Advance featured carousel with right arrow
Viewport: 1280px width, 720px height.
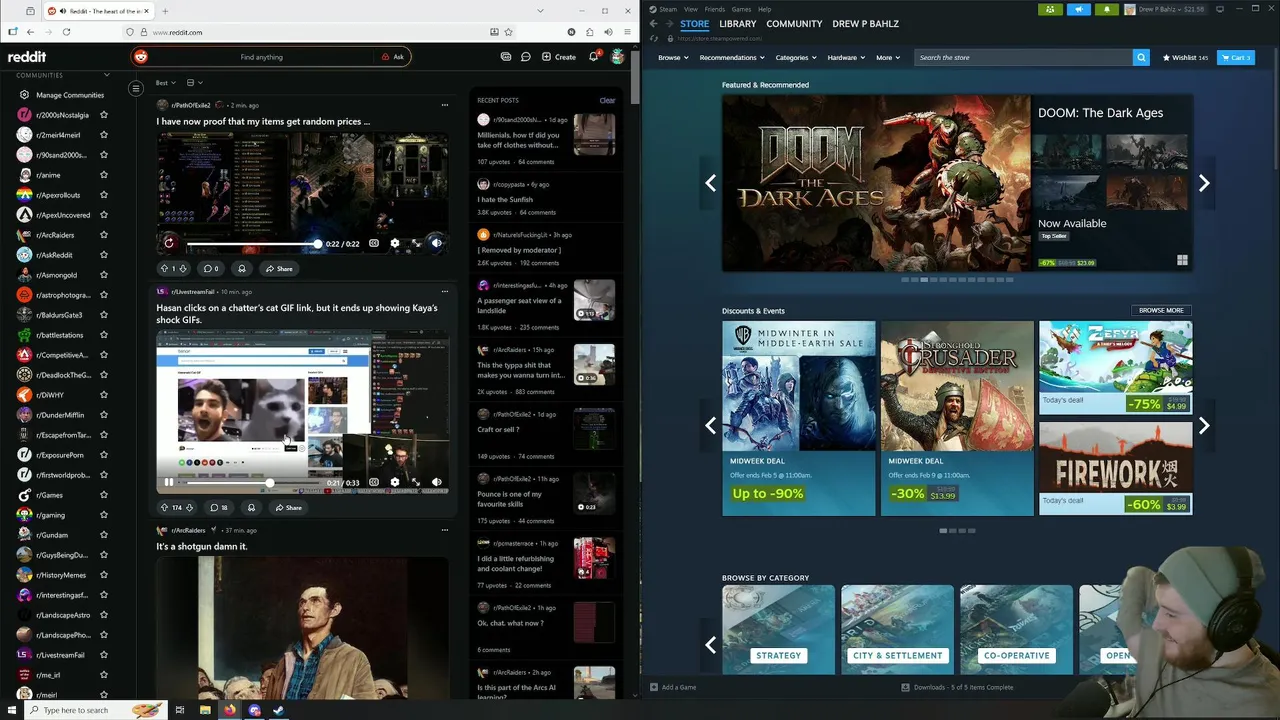pos(1204,183)
